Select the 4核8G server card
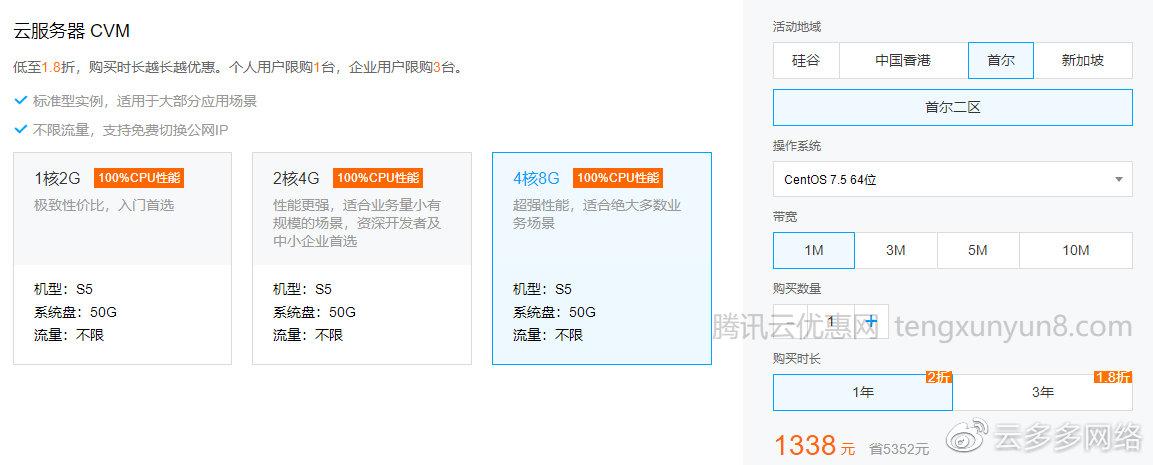This screenshot has width=1153, height=465. (x=602, y=258)
